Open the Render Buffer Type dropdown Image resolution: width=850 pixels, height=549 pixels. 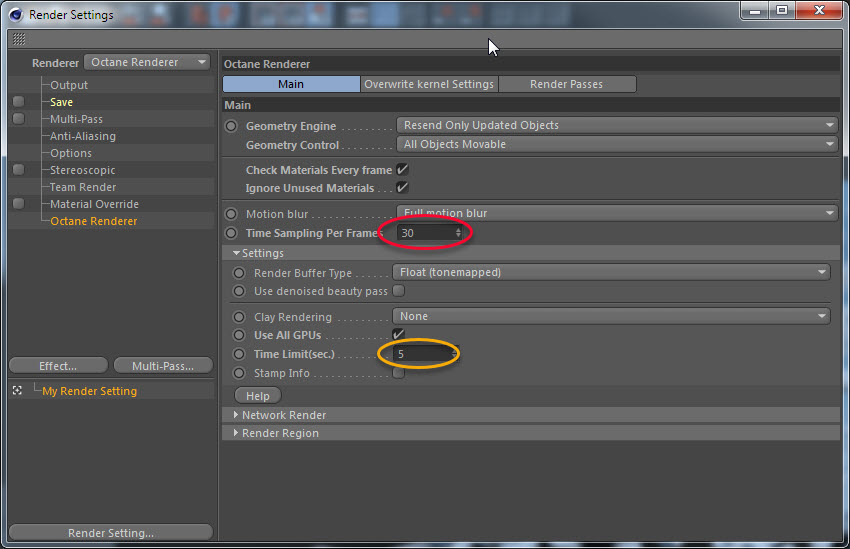point(611,272)
